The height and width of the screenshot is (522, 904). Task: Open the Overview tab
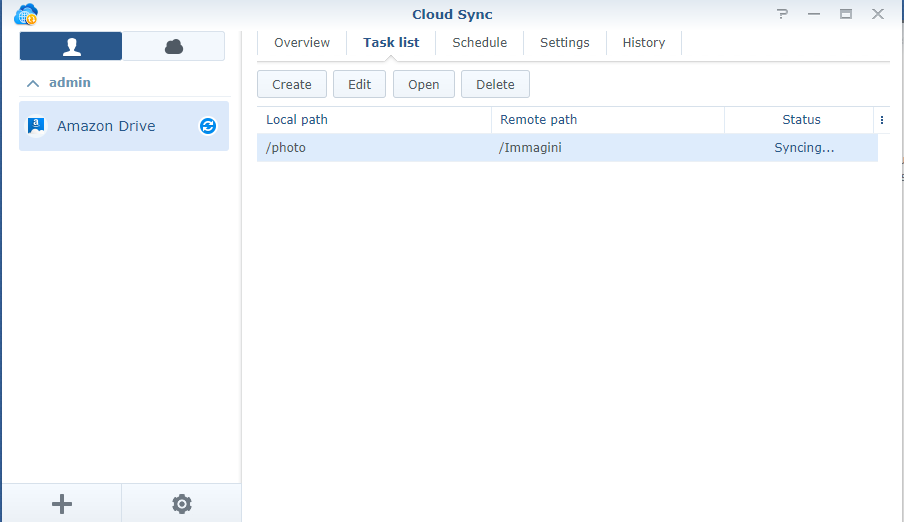[302, 43]
